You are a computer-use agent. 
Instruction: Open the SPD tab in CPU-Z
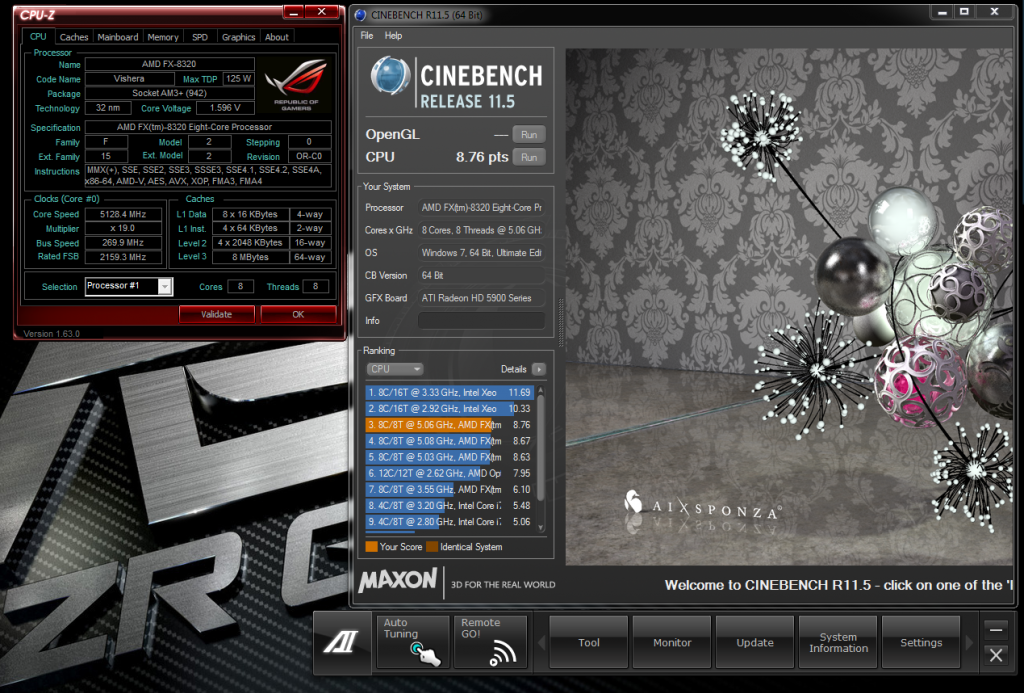(x=200, y=37)
